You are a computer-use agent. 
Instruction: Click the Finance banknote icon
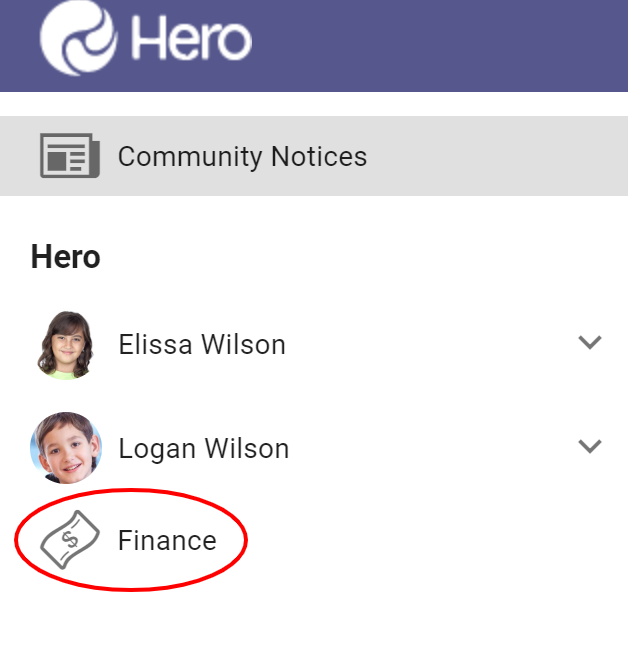coord(70,540)
